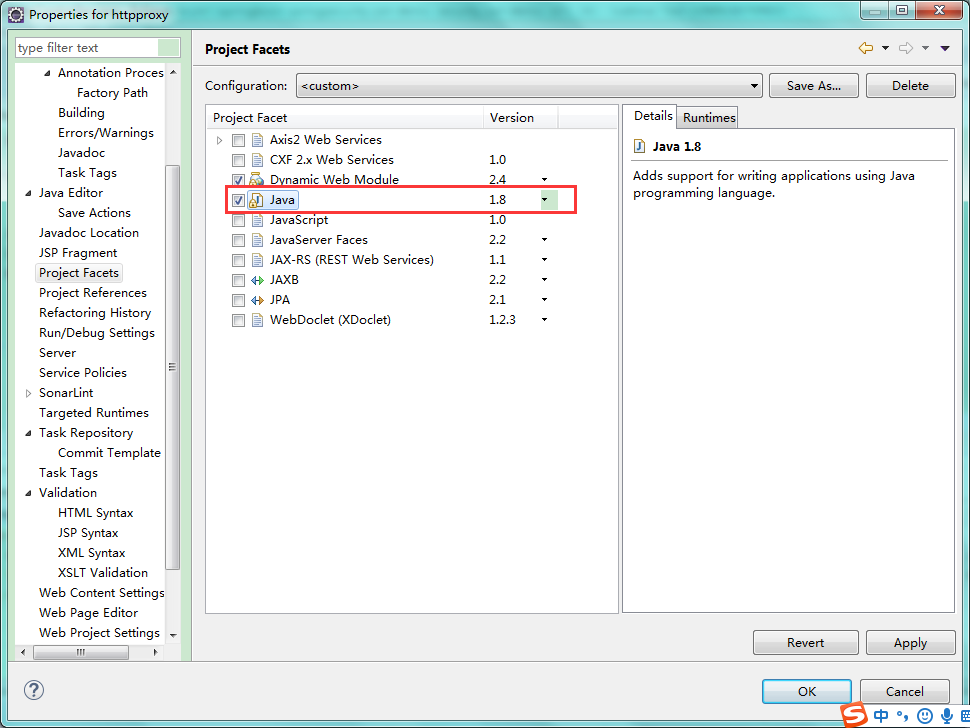Tick the JAX-RS checkbox
Image resolution: width=970 pixels, height=728 pixels.
click(x=238, y=260)
